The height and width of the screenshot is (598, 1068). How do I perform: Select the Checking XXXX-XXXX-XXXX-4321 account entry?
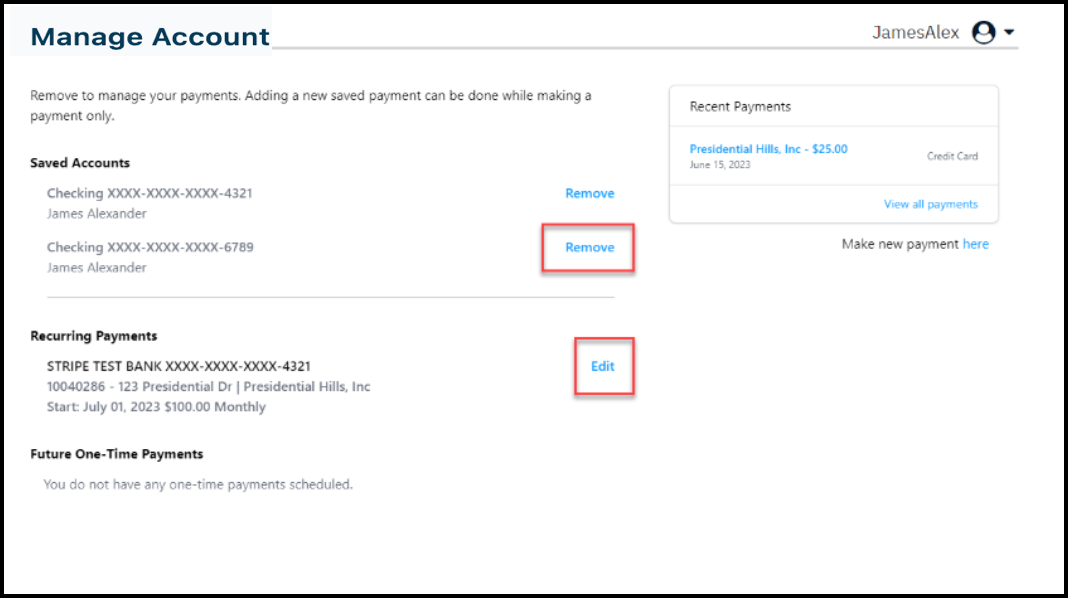tap(150, 193)
